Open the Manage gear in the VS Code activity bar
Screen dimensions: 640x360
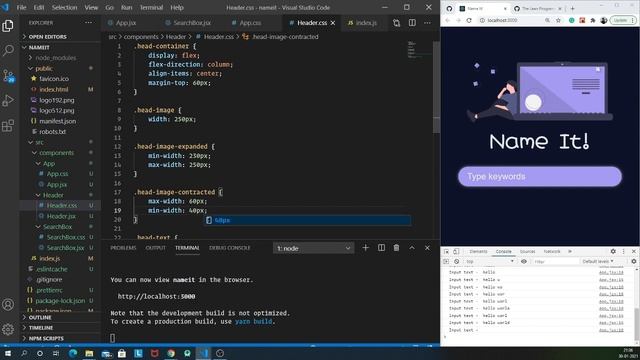click(x=8, y=329)
